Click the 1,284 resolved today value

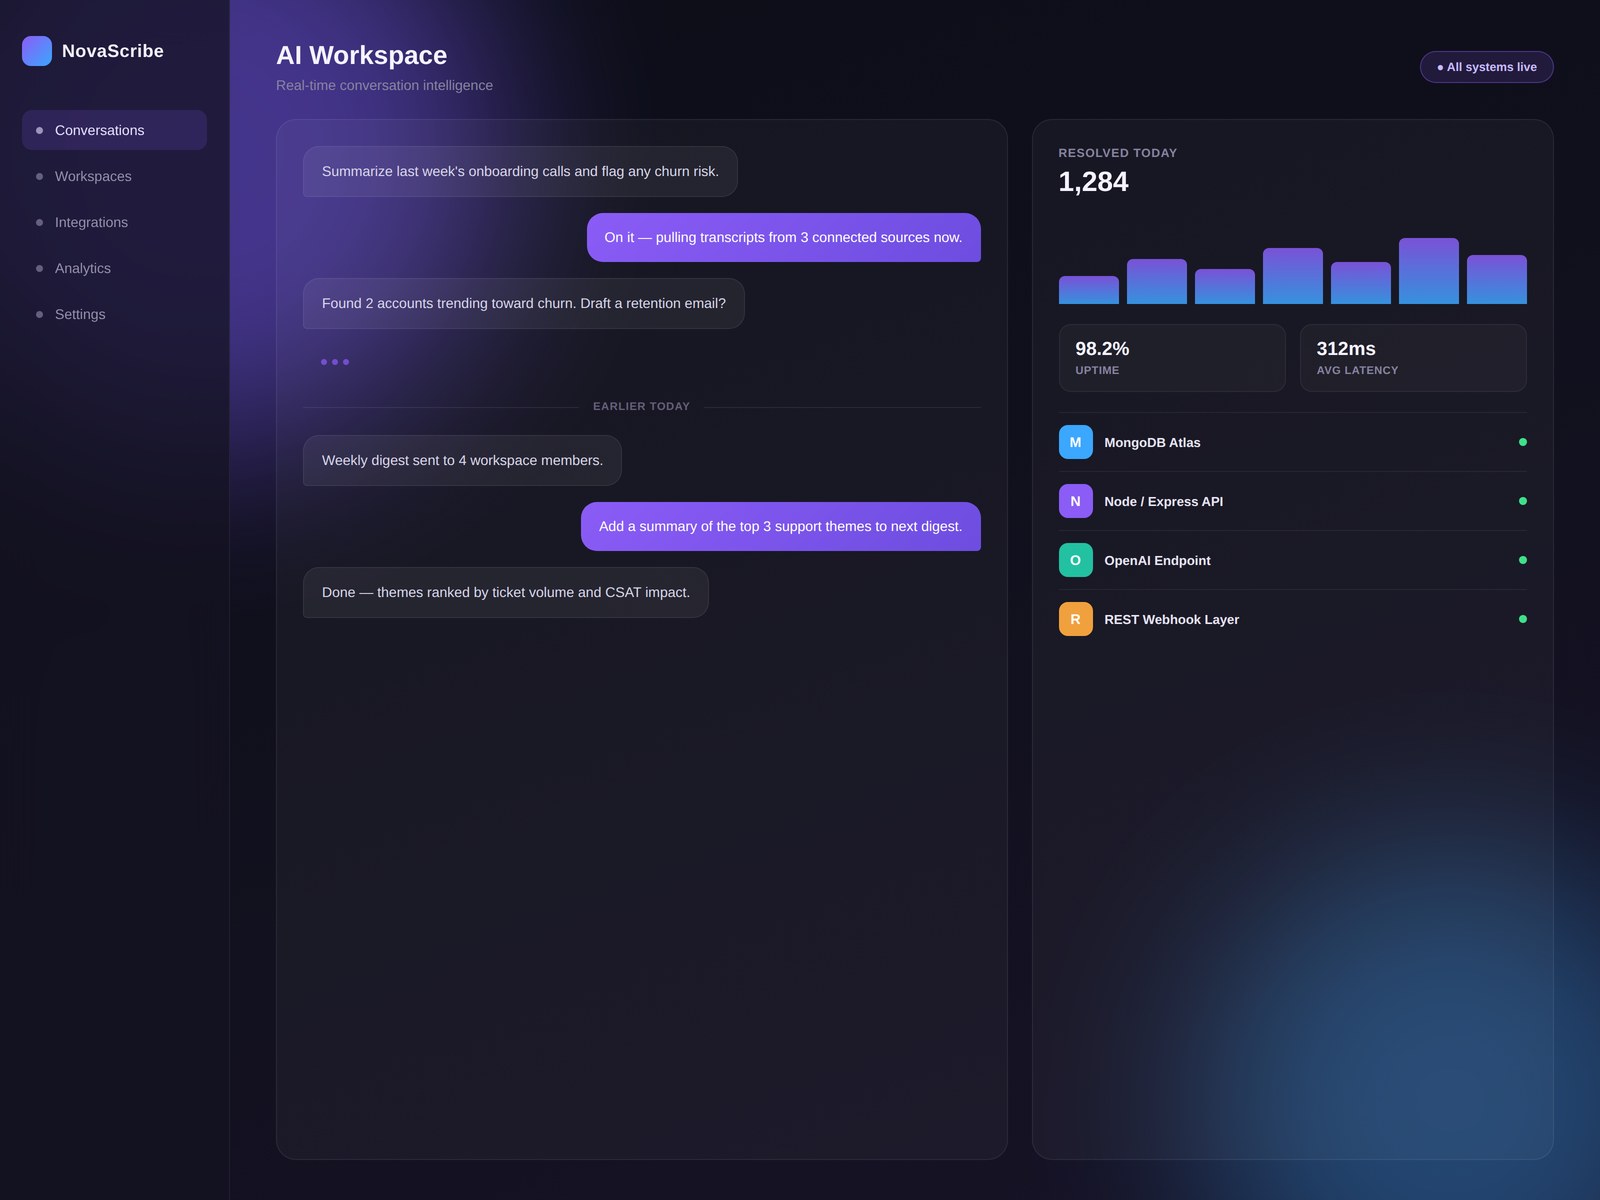pos(1093,182)
